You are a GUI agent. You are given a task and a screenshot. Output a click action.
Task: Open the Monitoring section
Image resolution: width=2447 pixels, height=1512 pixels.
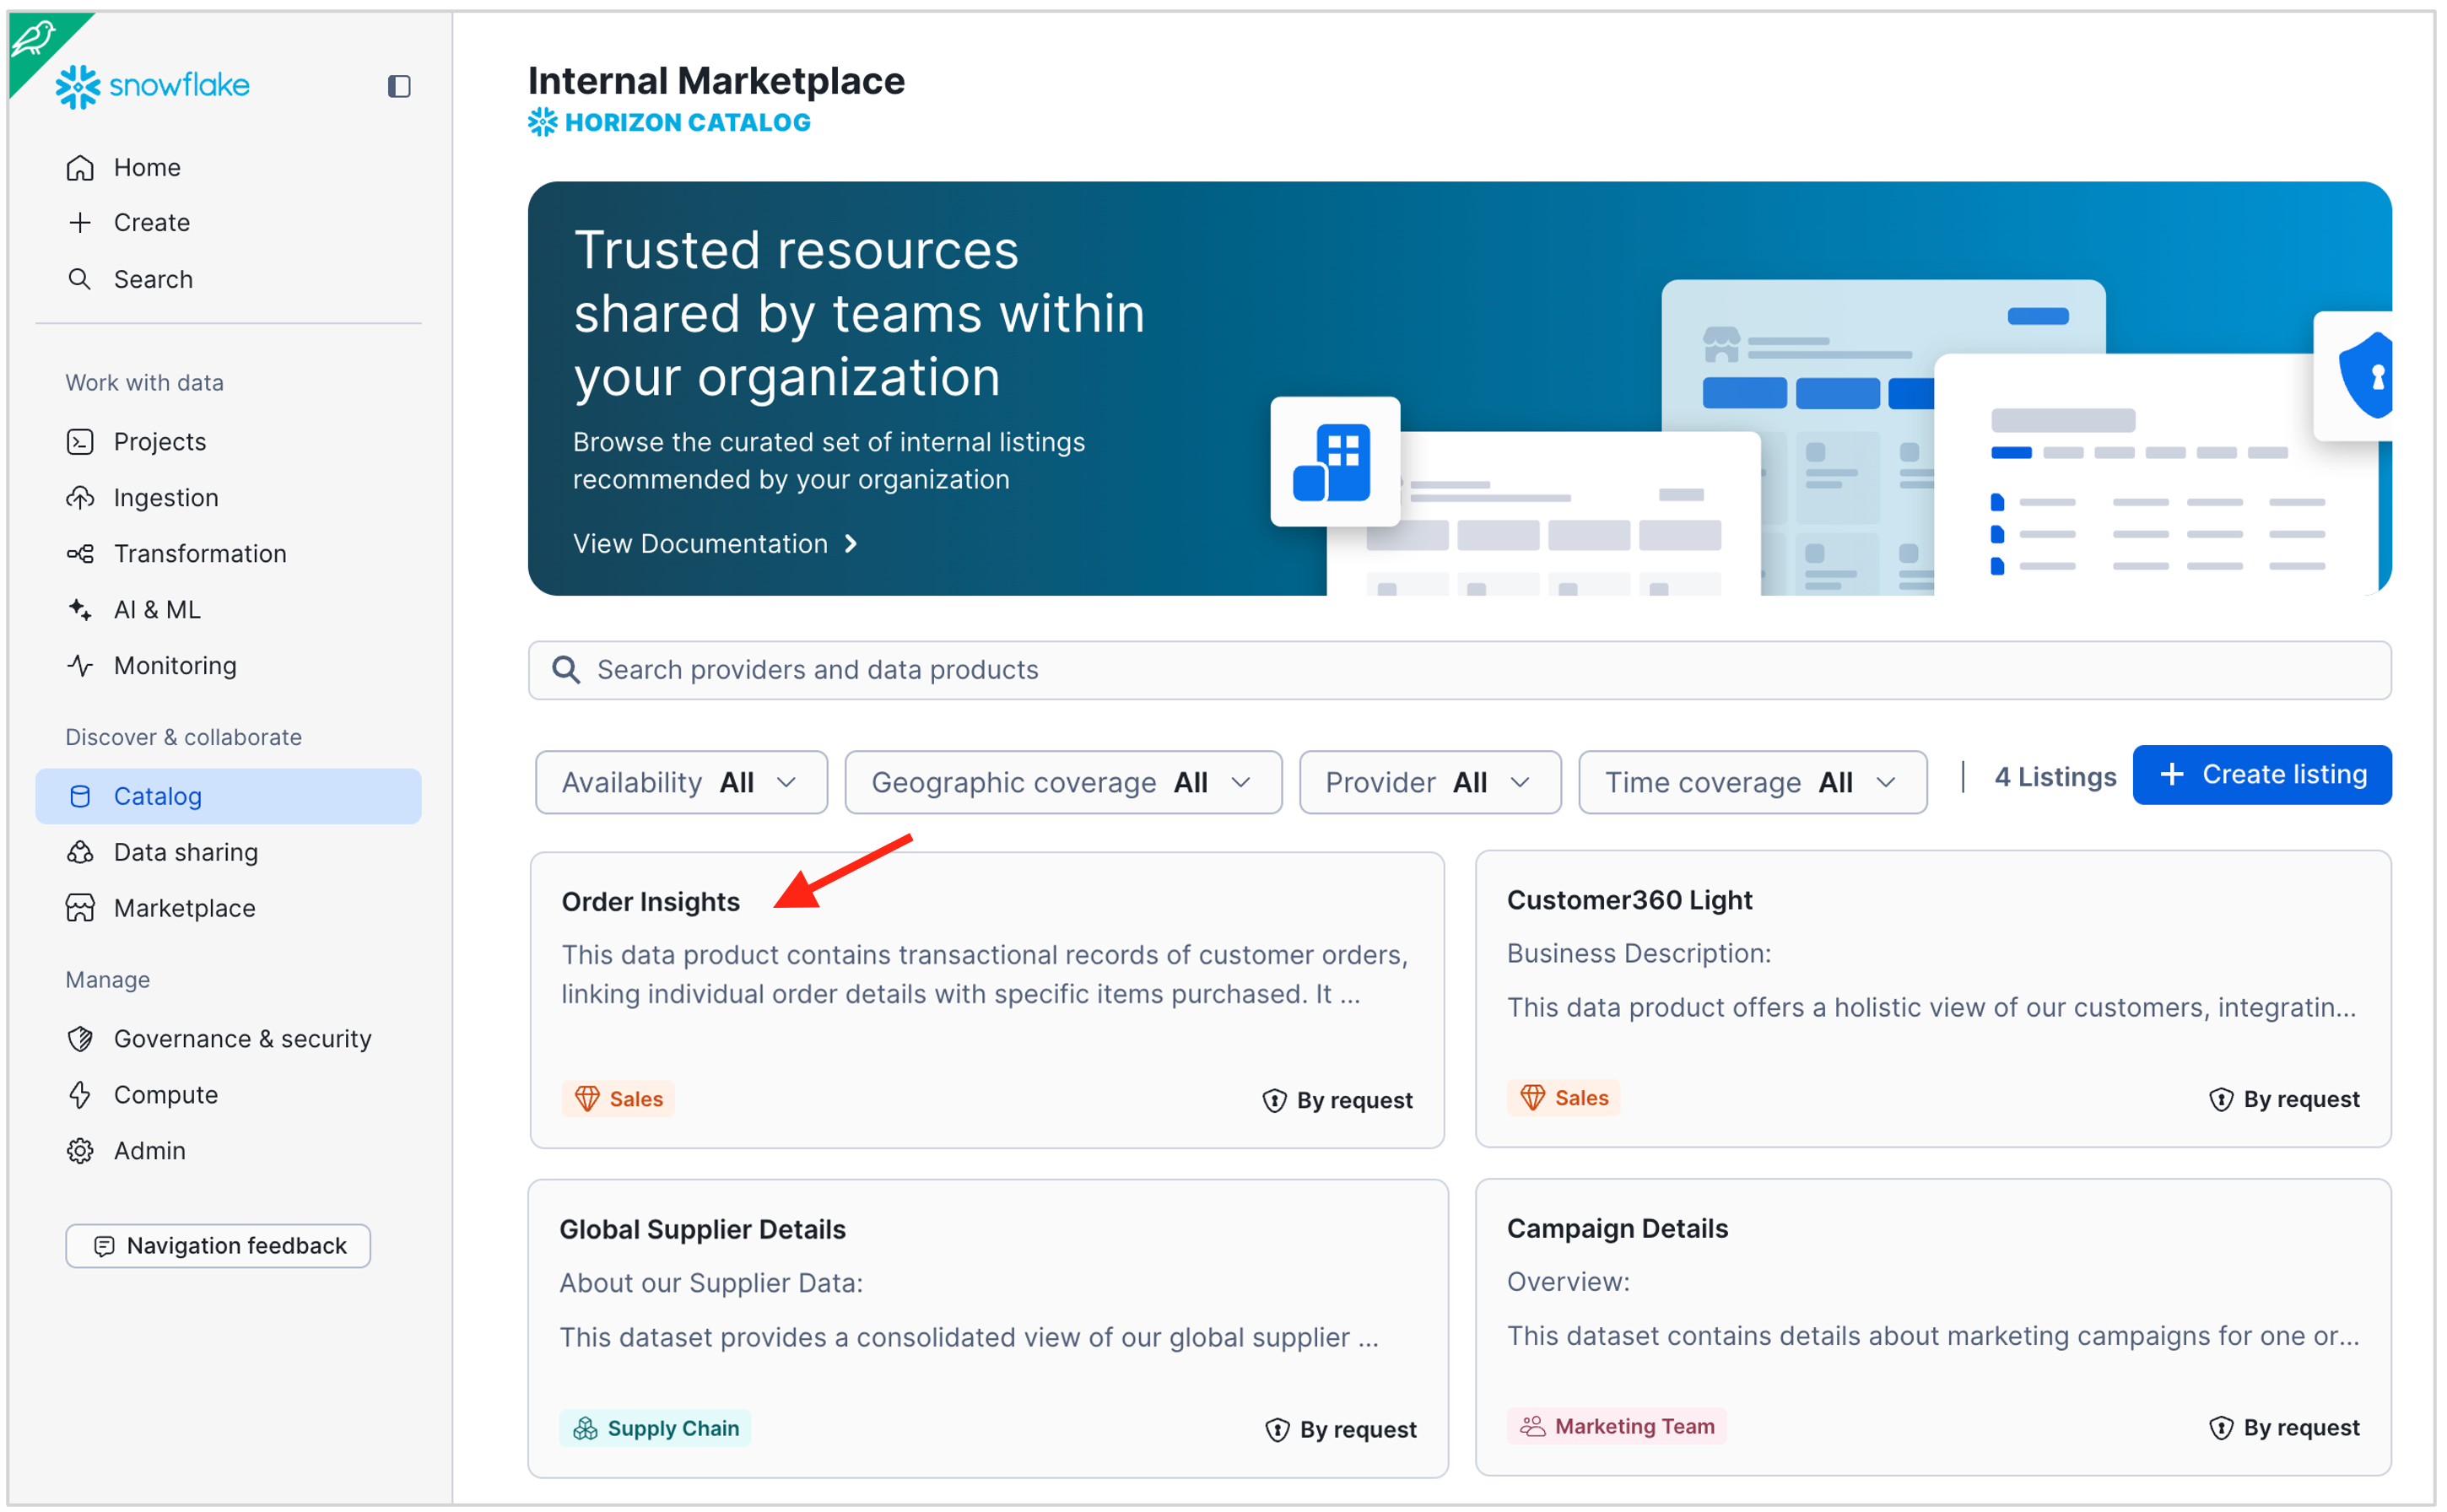pos(174,665)
